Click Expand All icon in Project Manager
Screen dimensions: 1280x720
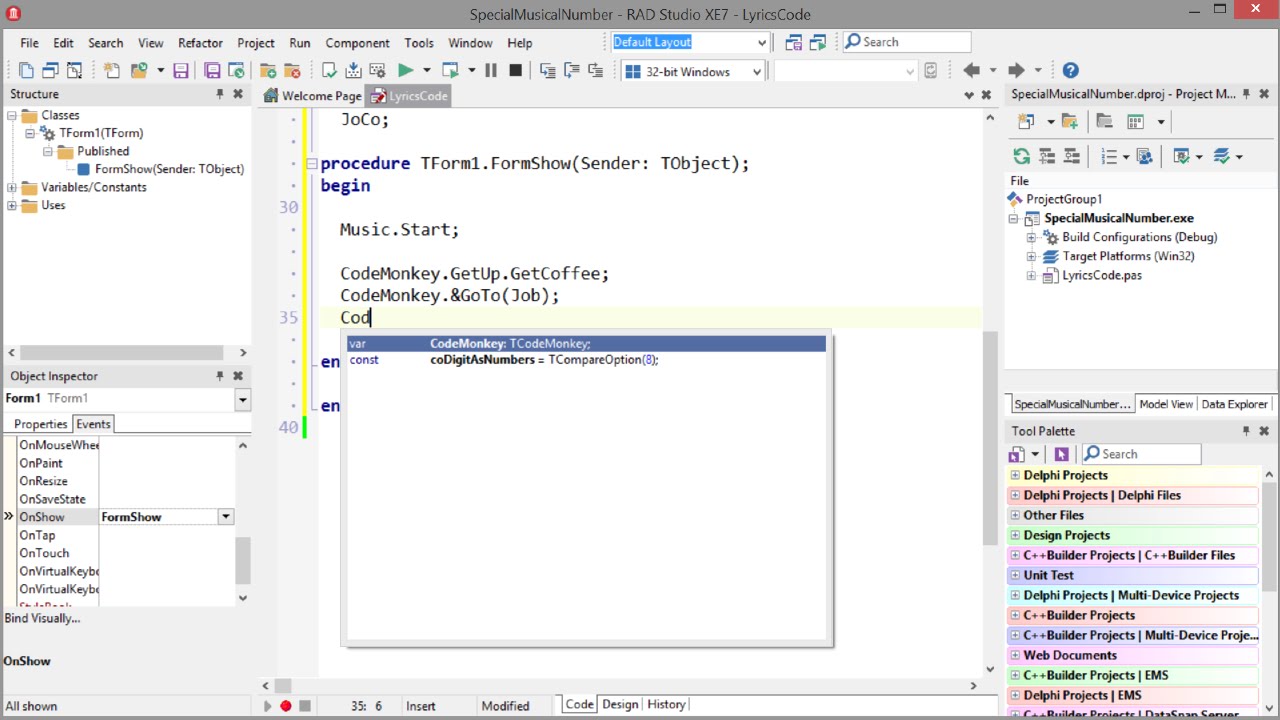[1046, 157]
